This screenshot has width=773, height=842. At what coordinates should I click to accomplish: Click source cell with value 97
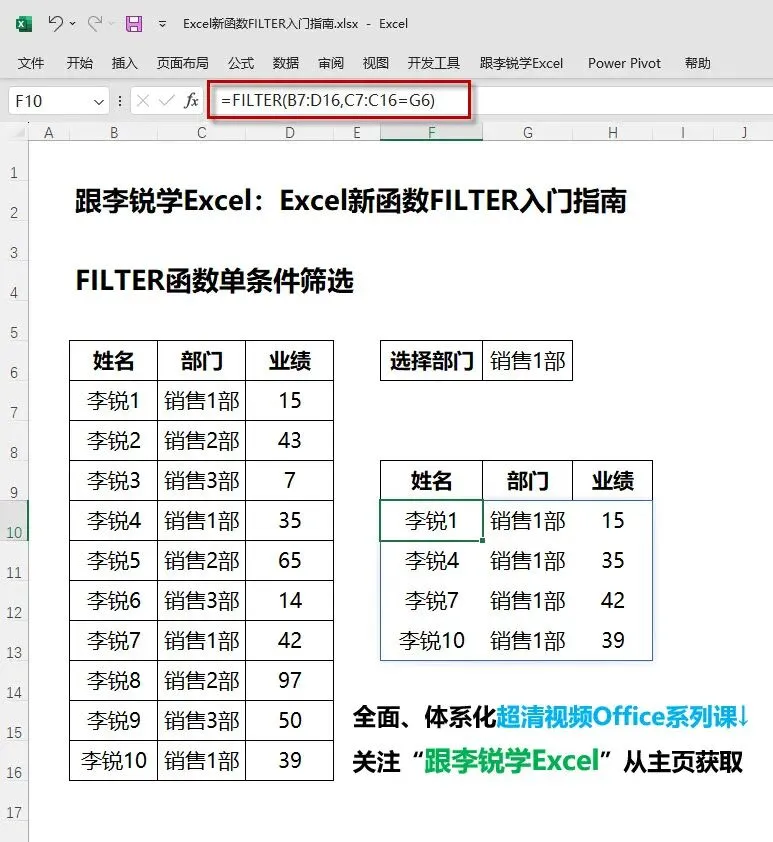pos(289,680)
